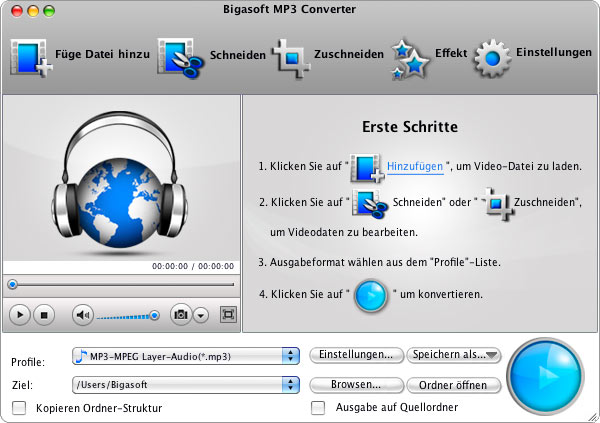Click the Browsen... button

[356, 385]
